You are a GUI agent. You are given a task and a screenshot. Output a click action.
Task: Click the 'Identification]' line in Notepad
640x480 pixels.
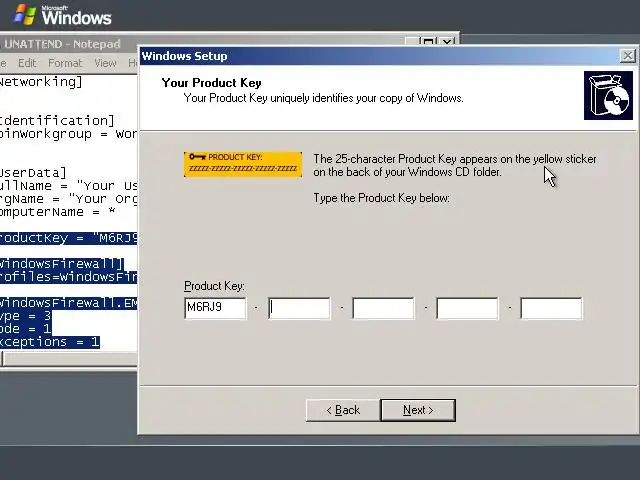click(x=57, y=120)
